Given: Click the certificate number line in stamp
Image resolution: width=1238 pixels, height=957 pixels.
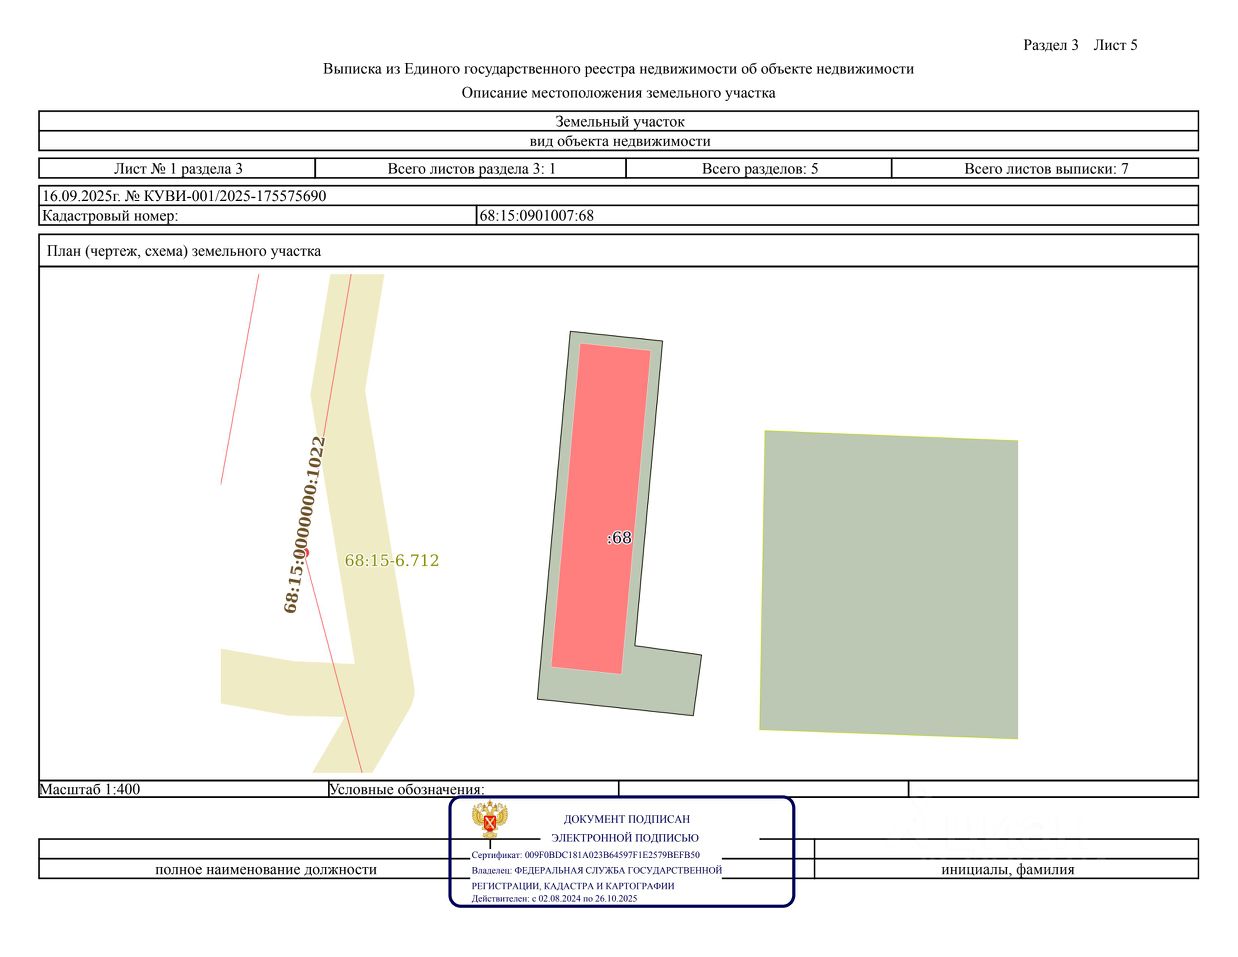Looking at the screenshot, I should tap(586, 855).
